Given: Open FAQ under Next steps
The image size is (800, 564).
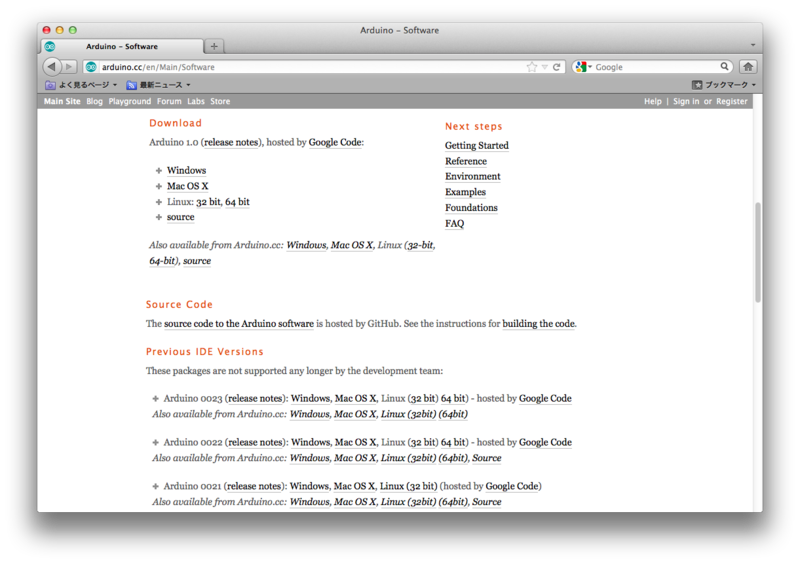Looking at the screenshot, I should [x=454, y=224].
